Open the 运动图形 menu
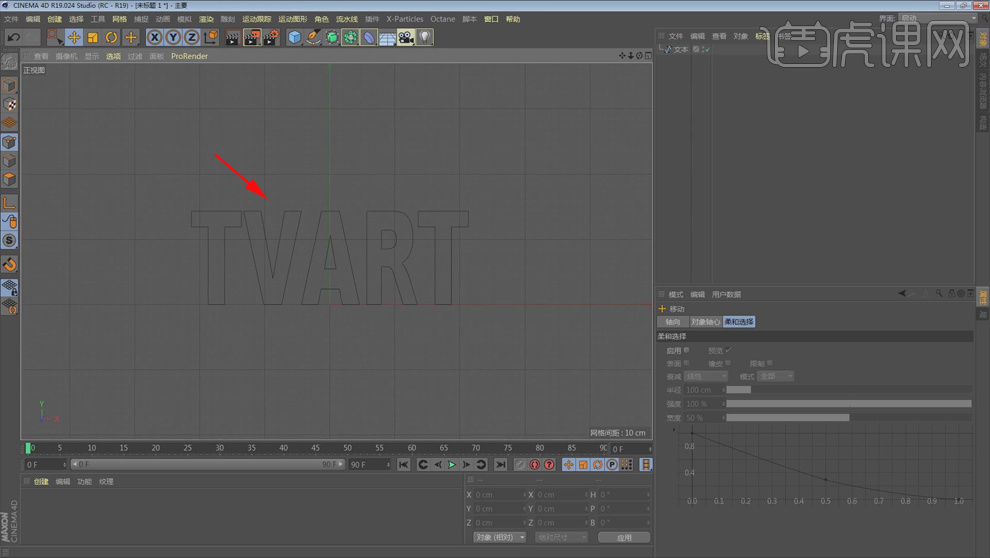 coord(292,20)
